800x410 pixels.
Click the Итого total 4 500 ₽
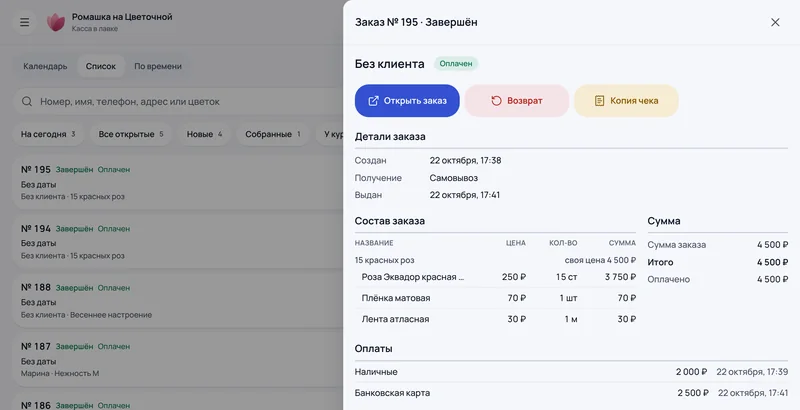772,262
